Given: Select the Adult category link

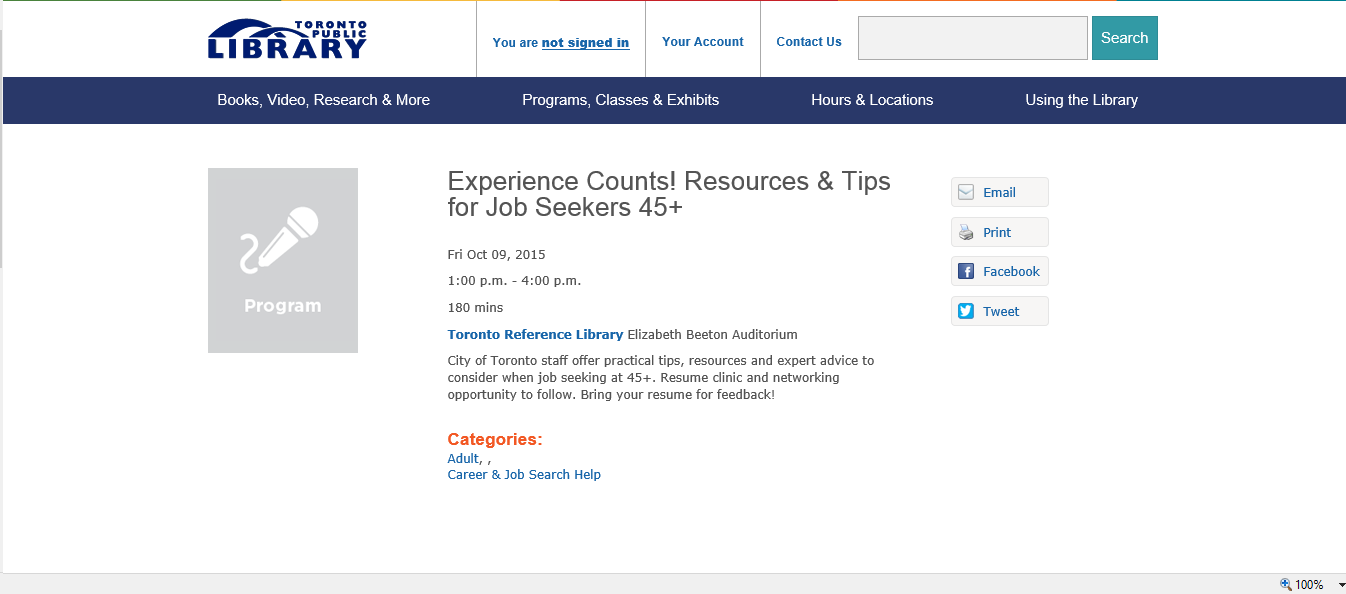Looking at the screenshot, I should click(x=463, y=459).
